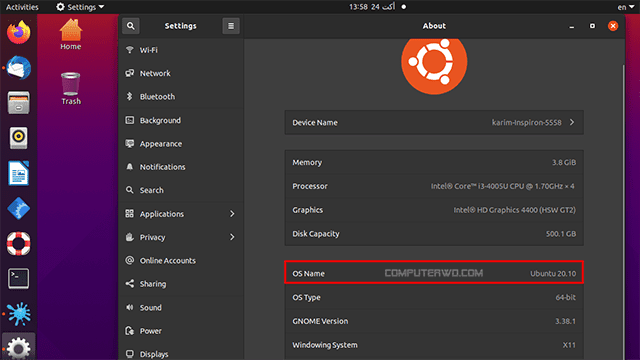Click the OS Type 64-bit row
This screenshot has height=360, width=640.
pyautogui.click(x=434, y=297)
